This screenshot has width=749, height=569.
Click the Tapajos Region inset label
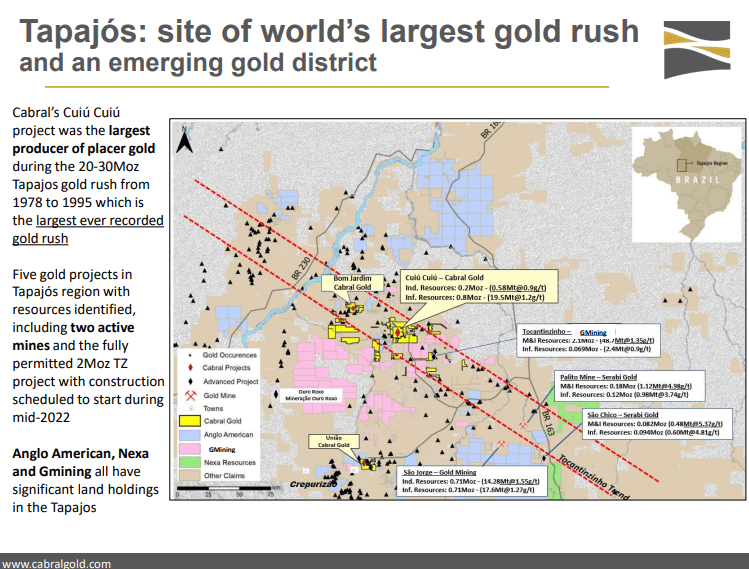point(712,163)
